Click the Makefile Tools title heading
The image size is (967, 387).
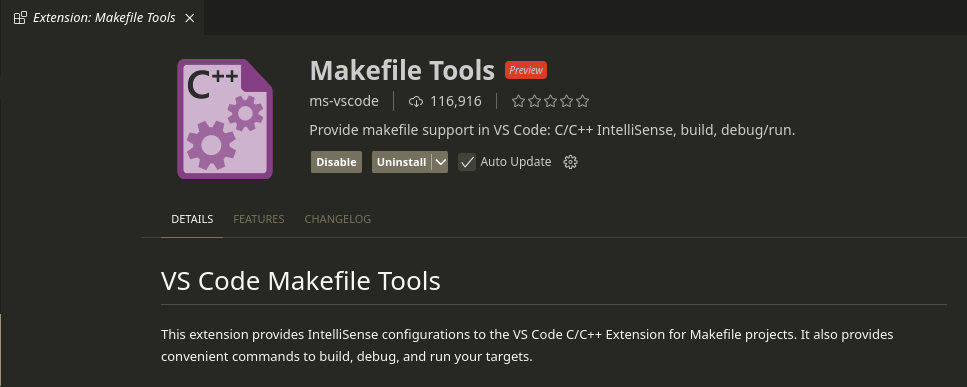click(x=402, y=70)
